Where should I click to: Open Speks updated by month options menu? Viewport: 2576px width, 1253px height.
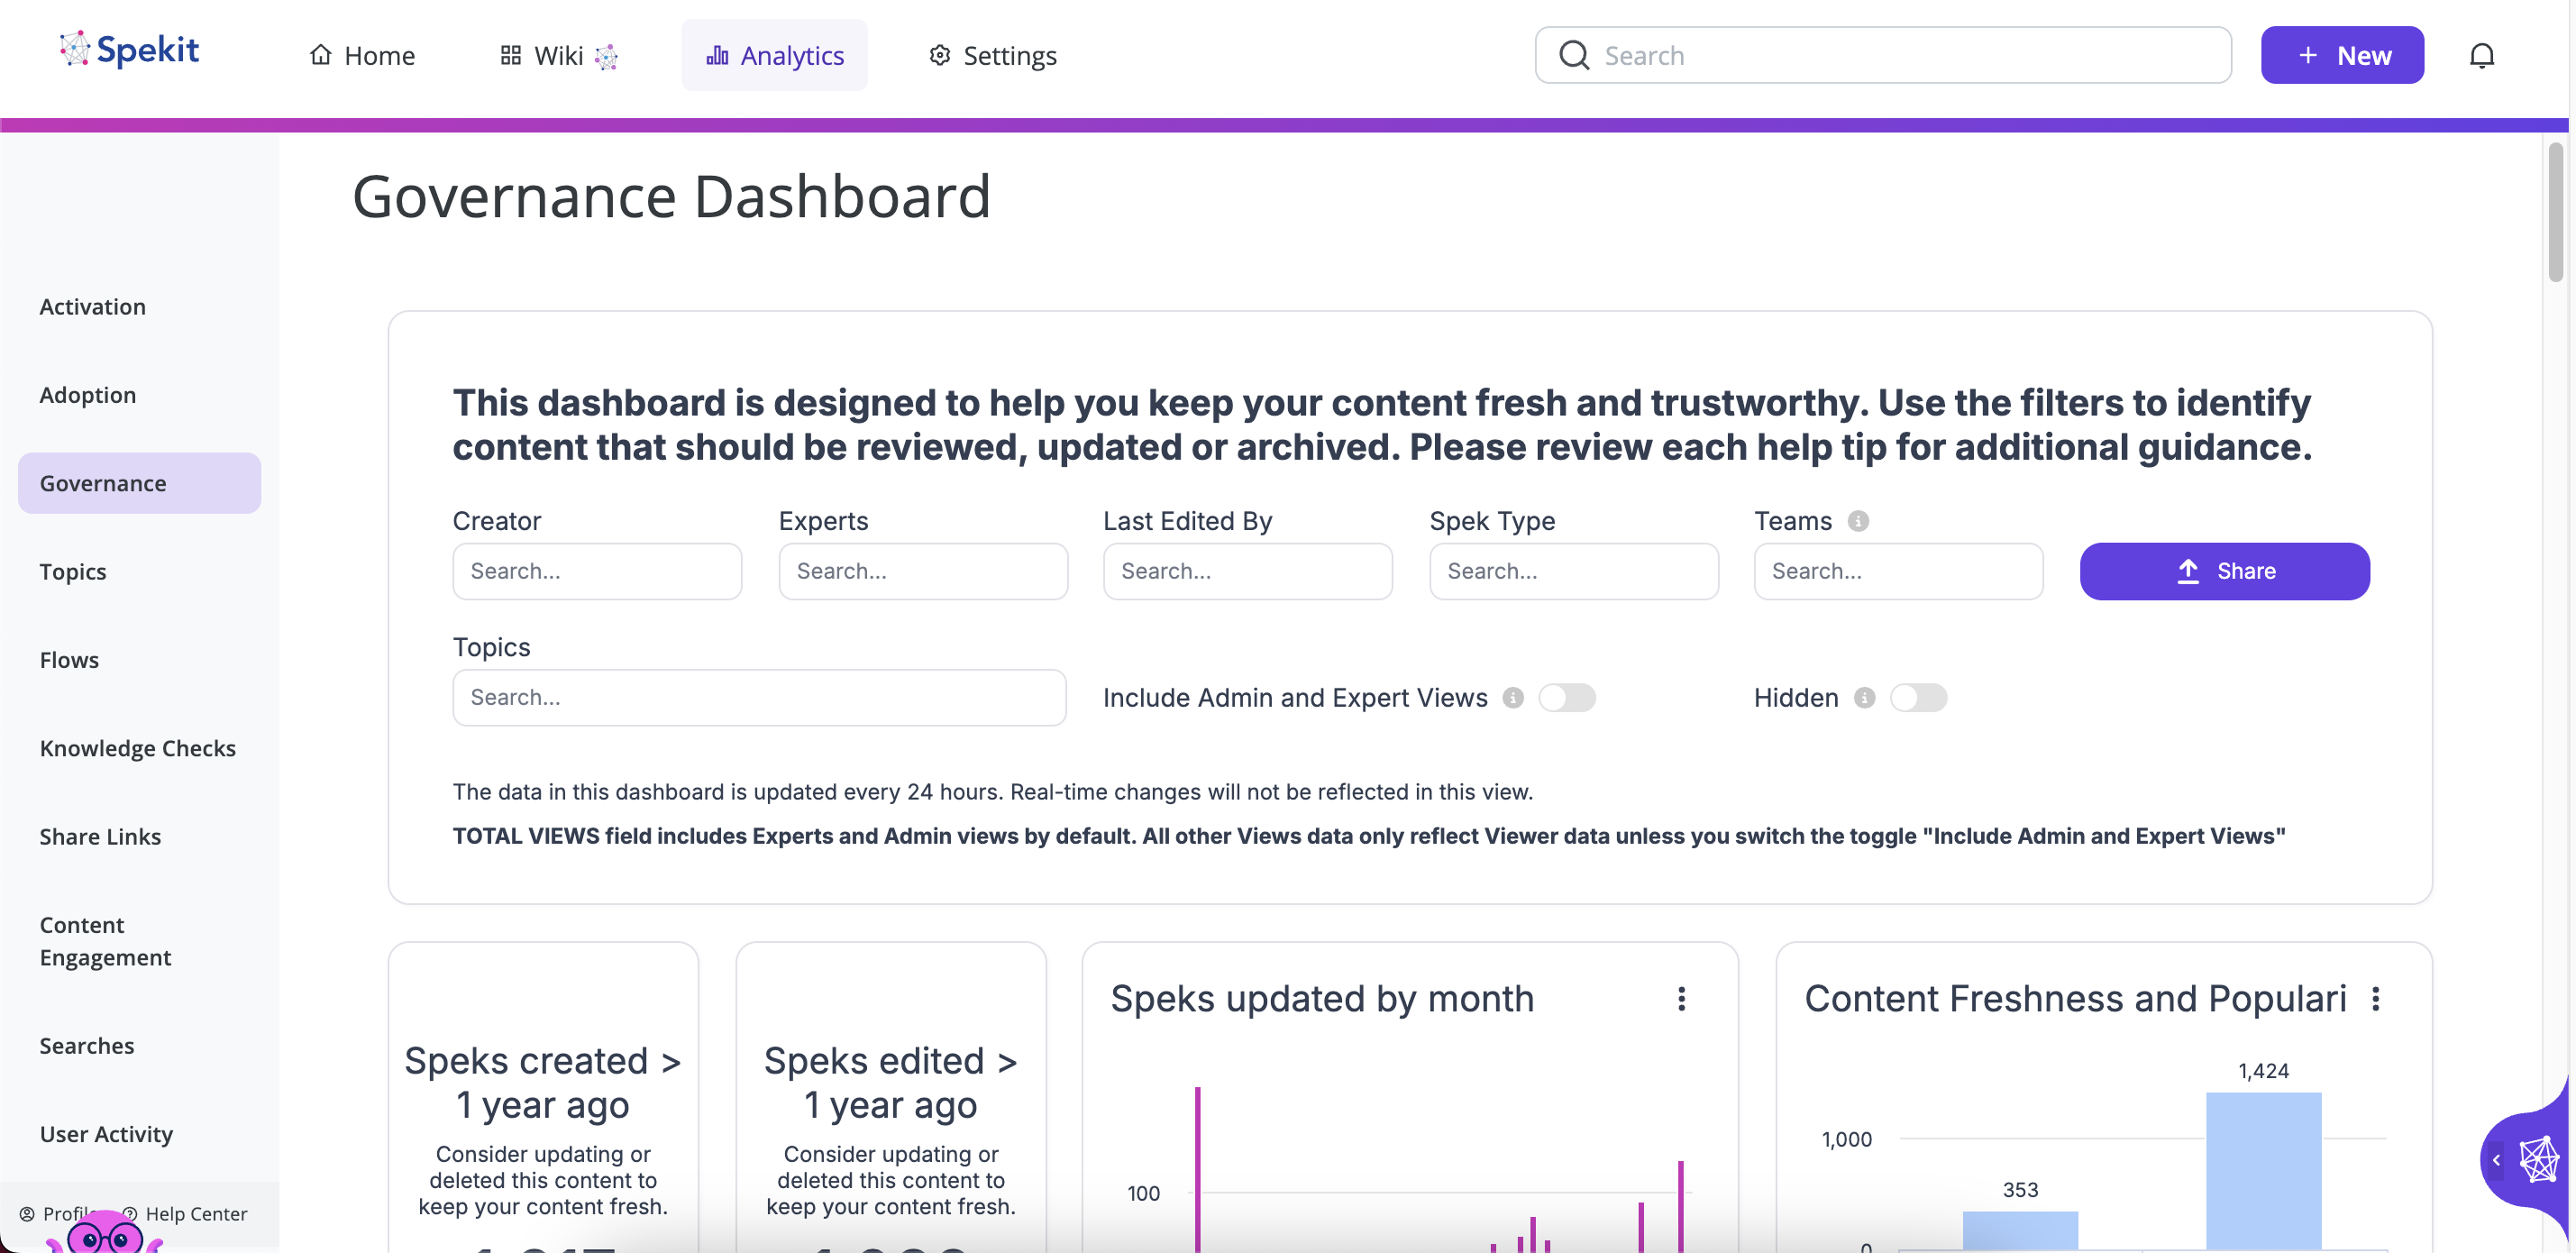(1681, 999)
